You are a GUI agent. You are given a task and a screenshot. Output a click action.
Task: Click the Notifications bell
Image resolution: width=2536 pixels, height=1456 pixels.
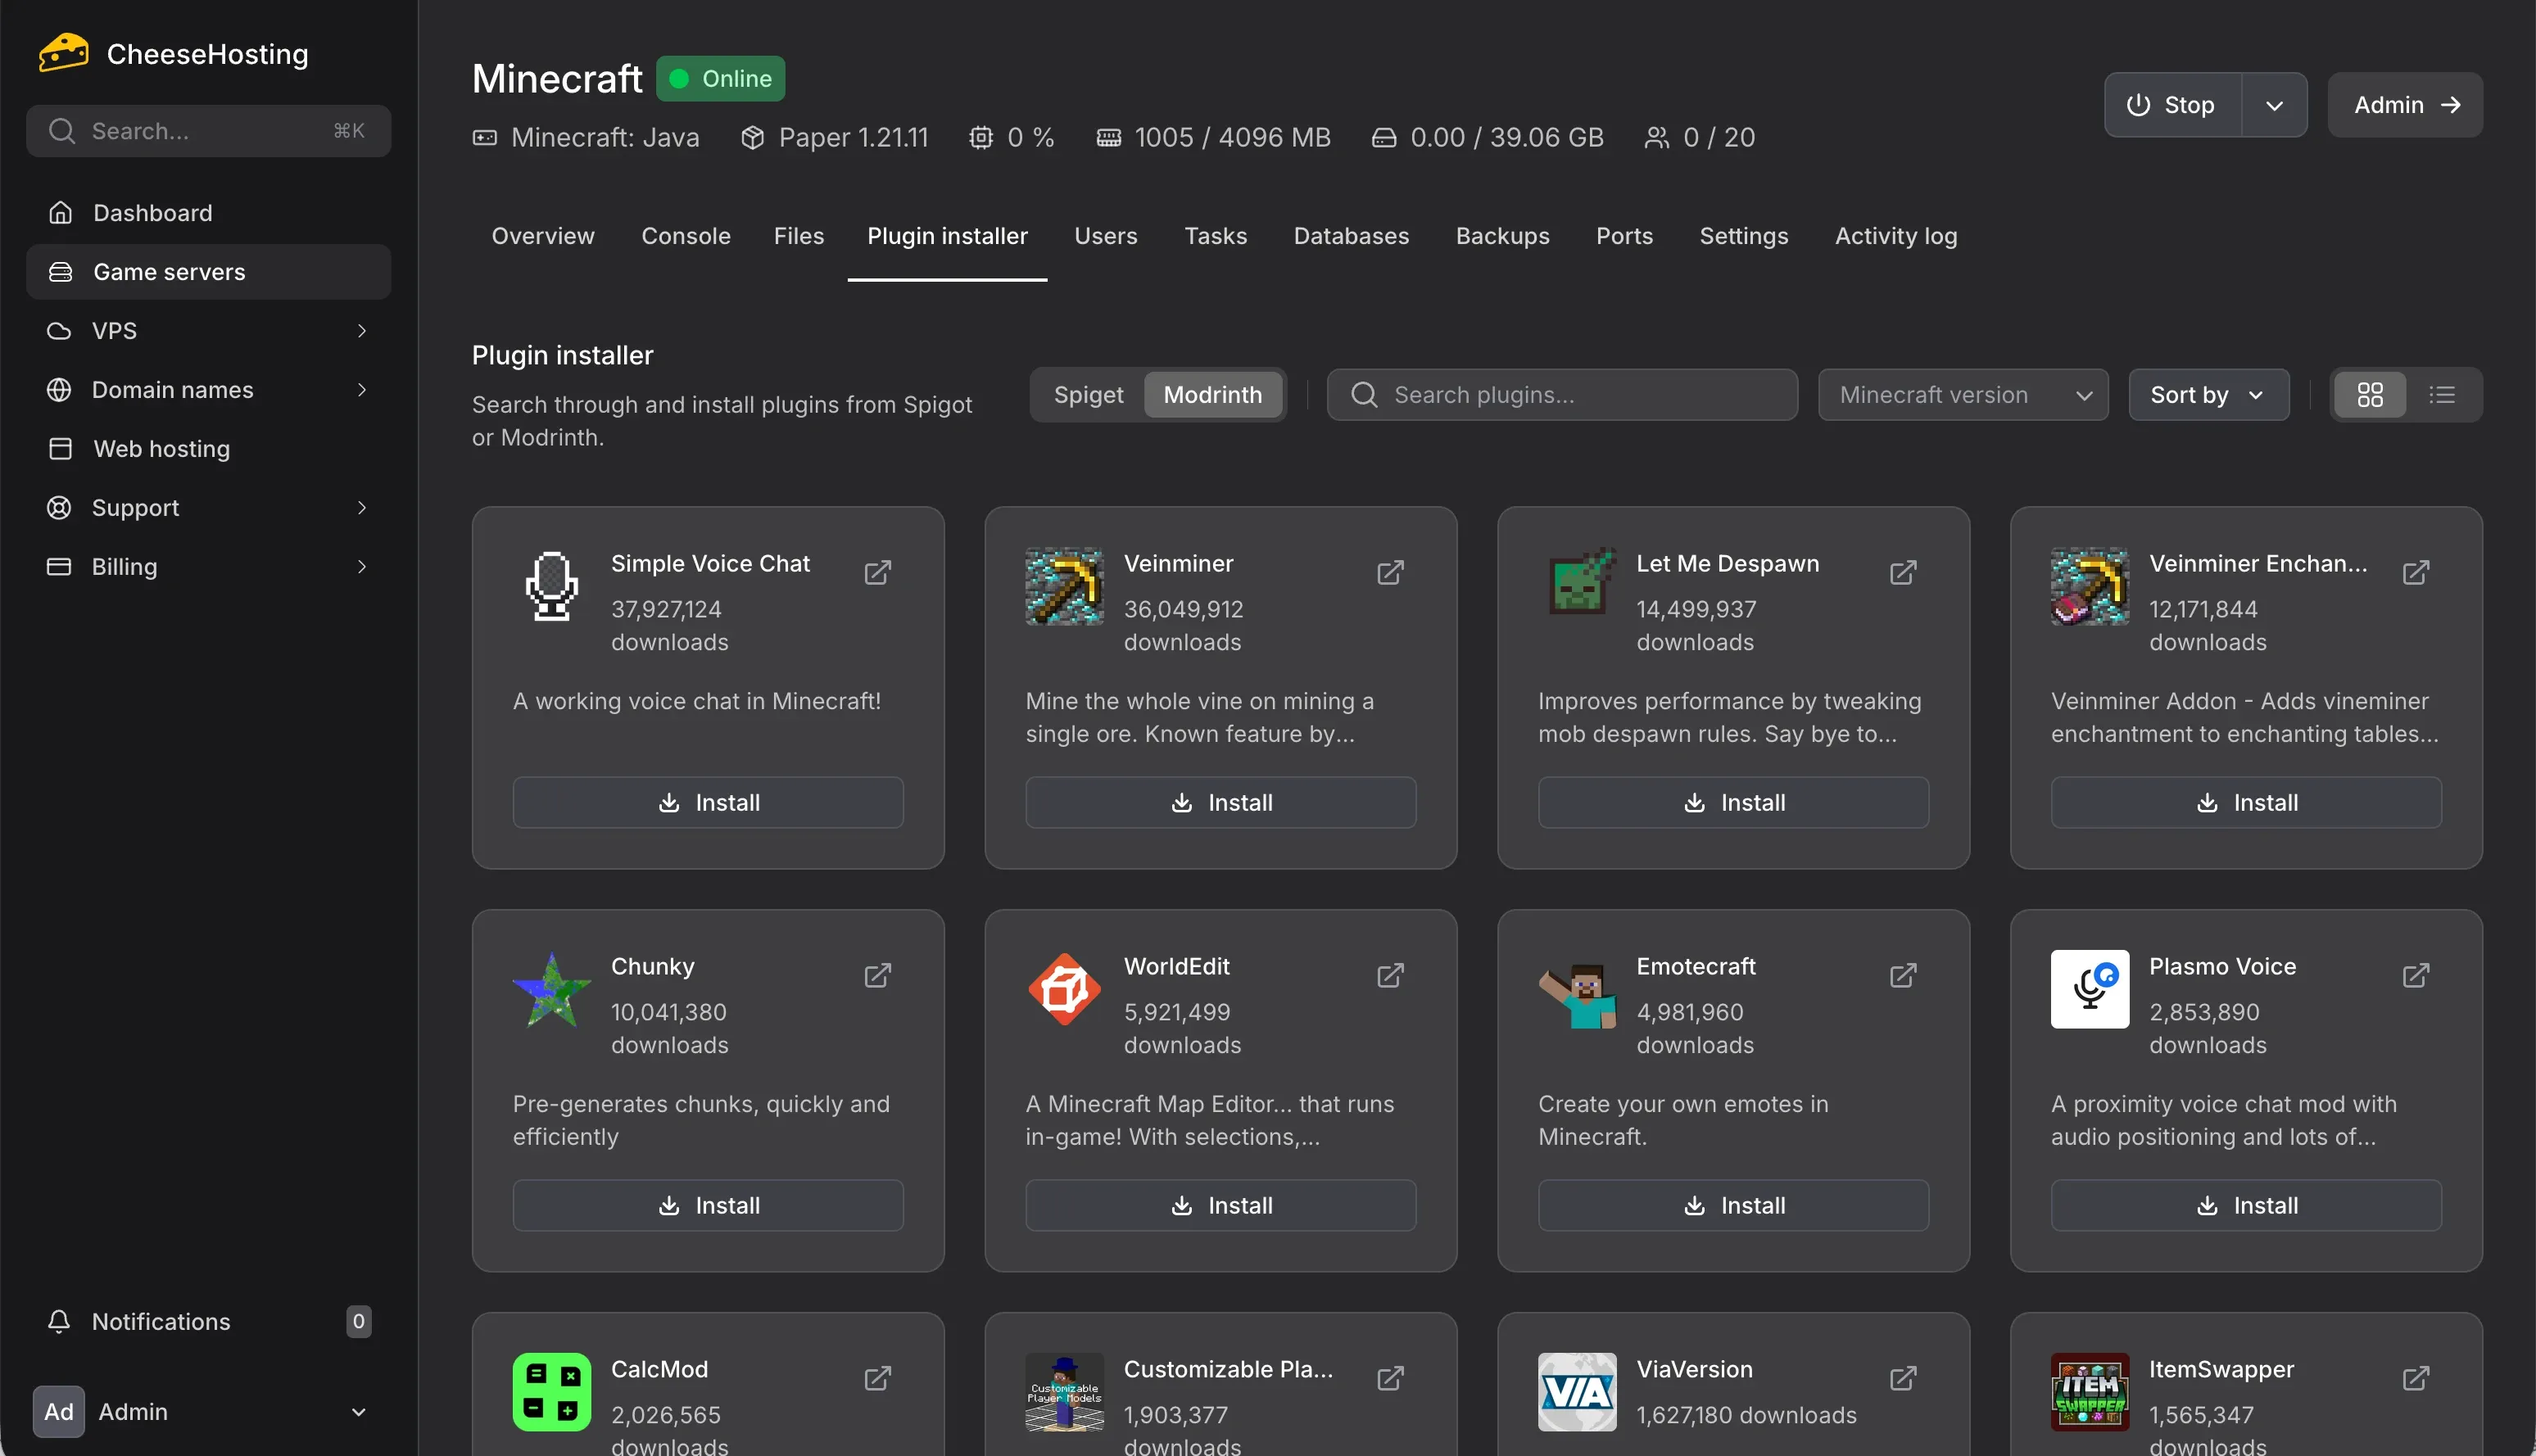click(59, 1321)
